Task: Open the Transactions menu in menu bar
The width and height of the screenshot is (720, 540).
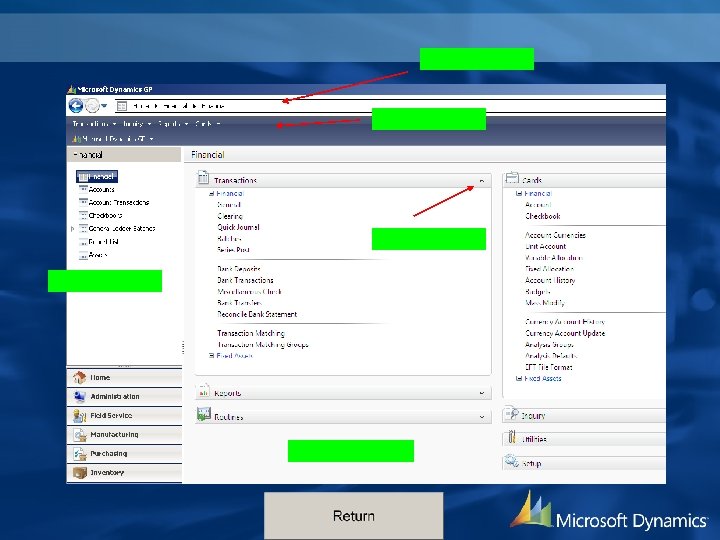Action: pyautogui.click(x=94, y=124)
